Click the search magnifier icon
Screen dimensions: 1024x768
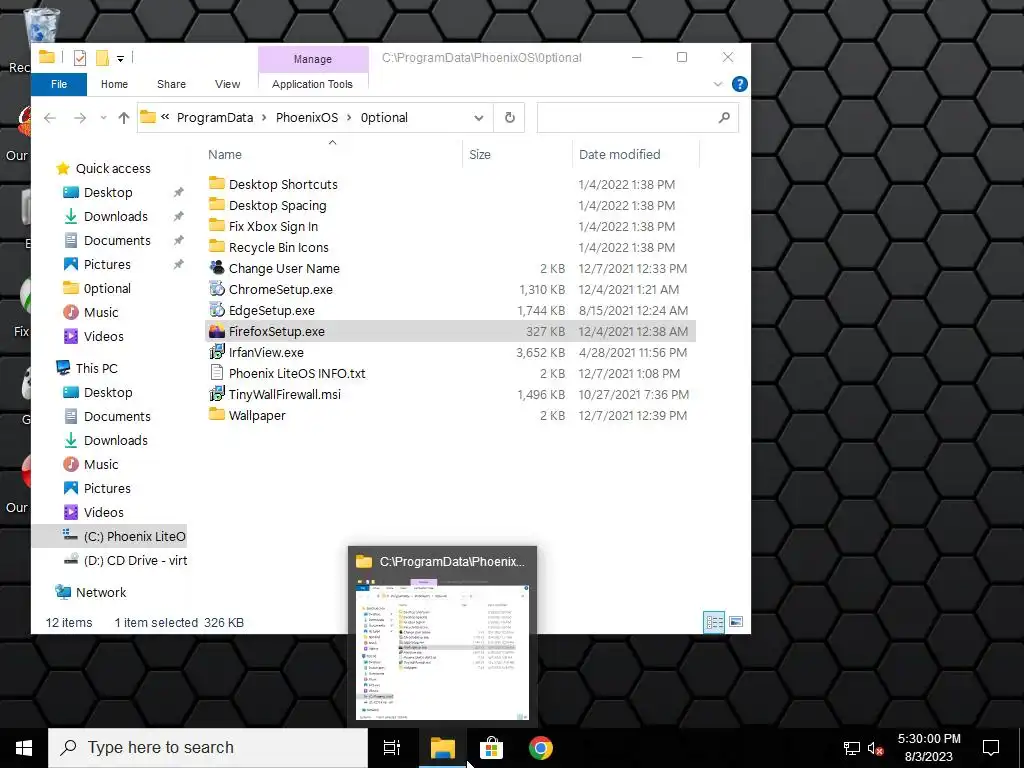[x=724, y=118]
